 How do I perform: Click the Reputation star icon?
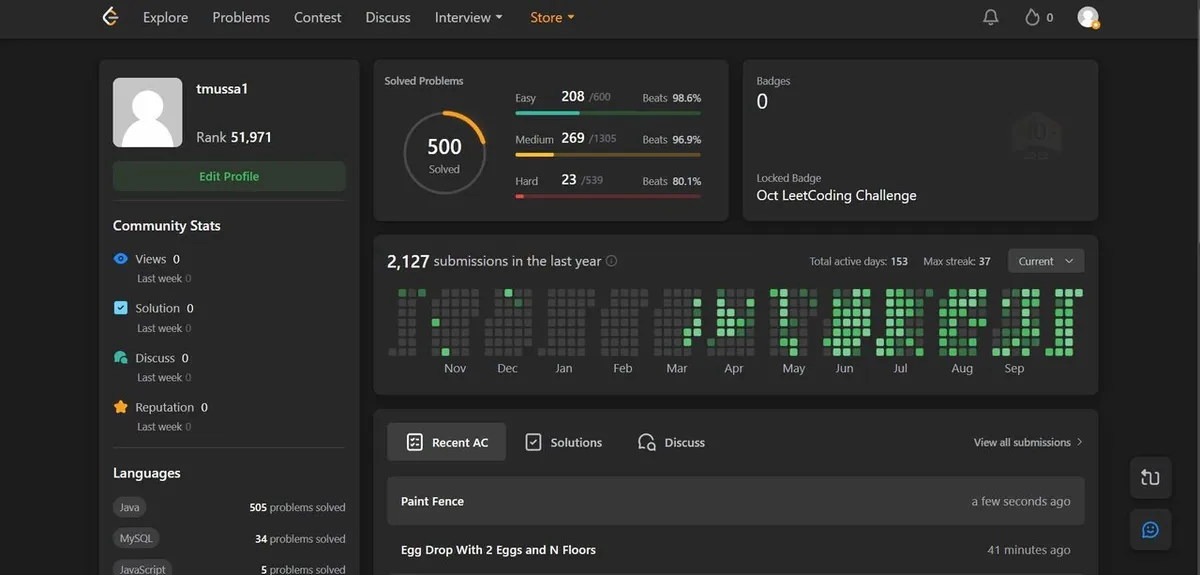pyautogui.click(x=121, y=407)
